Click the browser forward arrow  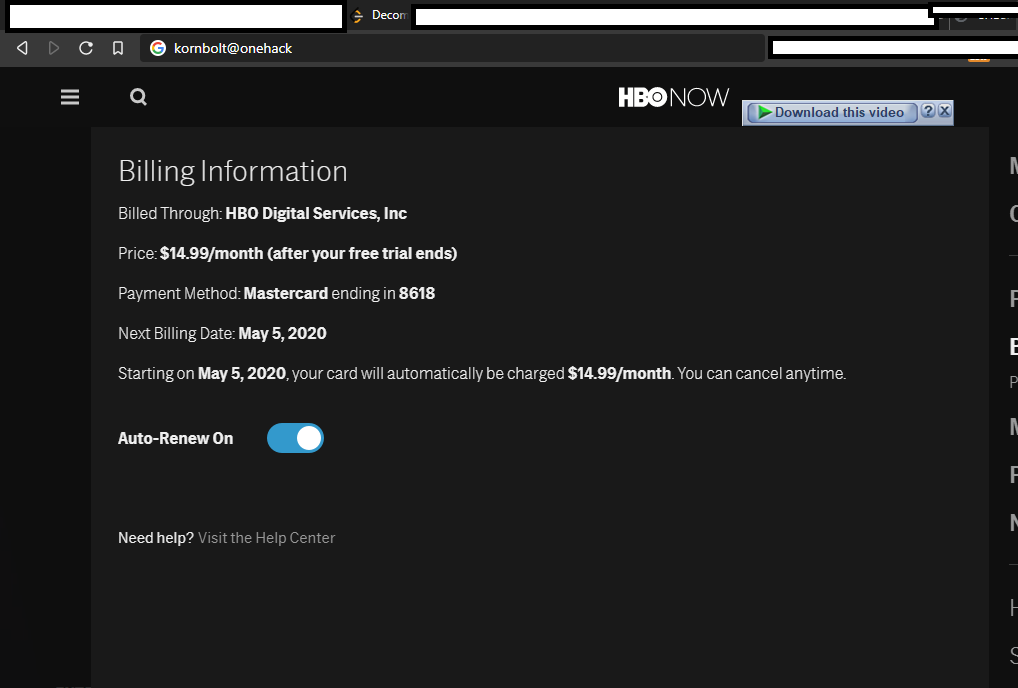[x=54, y=48]
